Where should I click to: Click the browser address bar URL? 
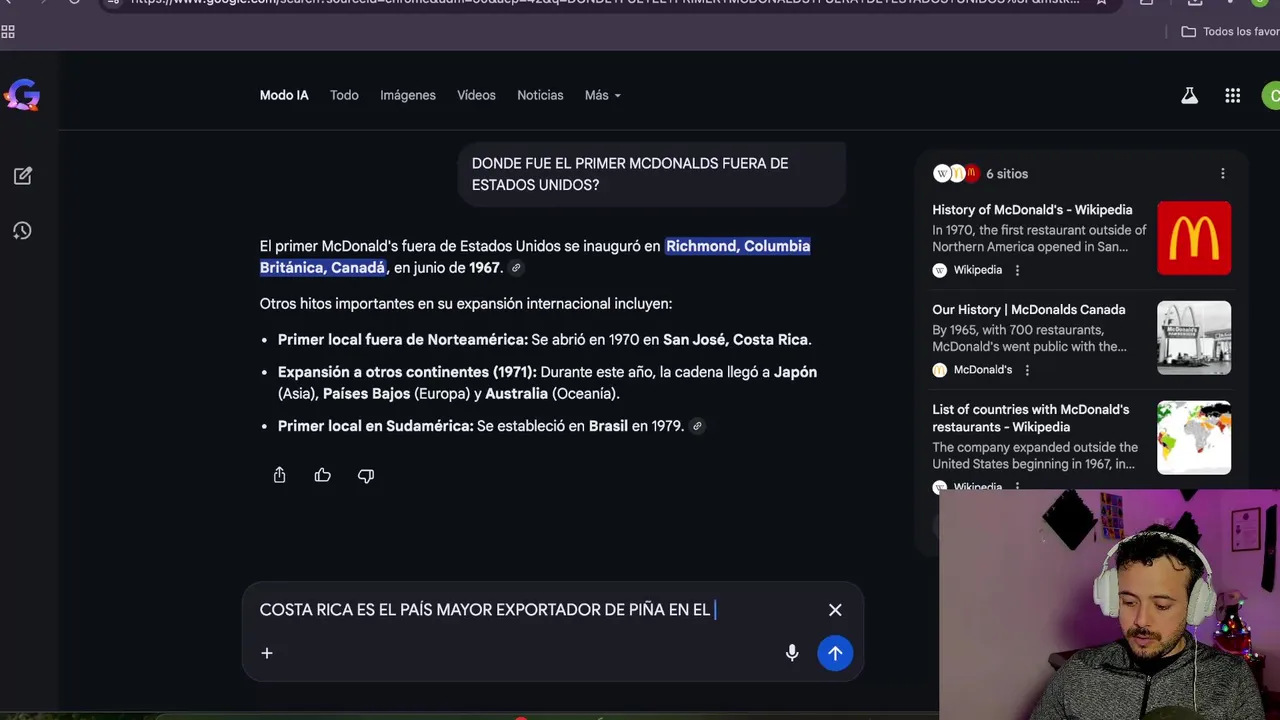tap(604, 2)
